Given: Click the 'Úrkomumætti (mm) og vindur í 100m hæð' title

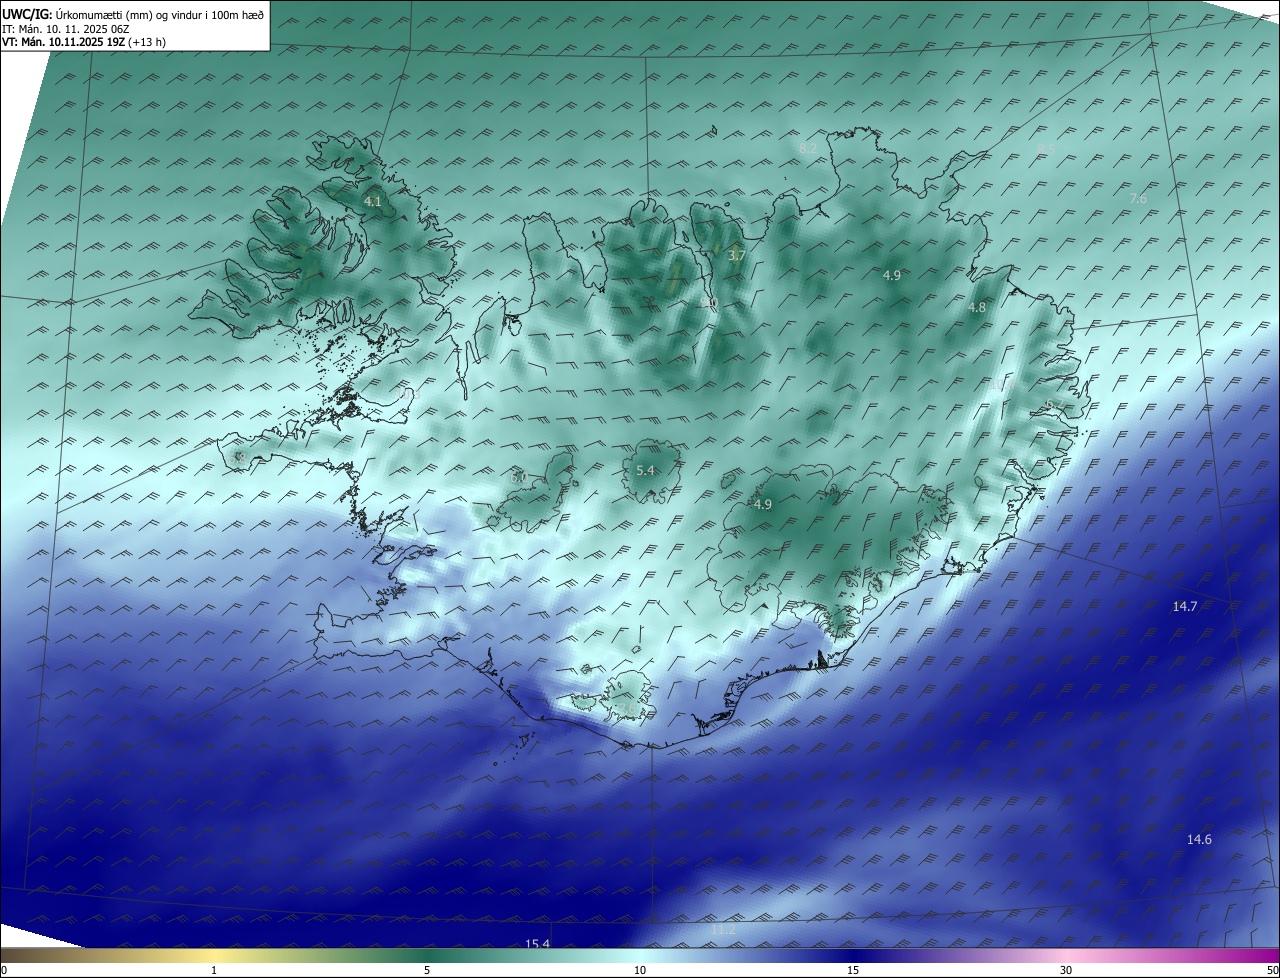Looking at the screenshot, I should (x=158, y=14).
